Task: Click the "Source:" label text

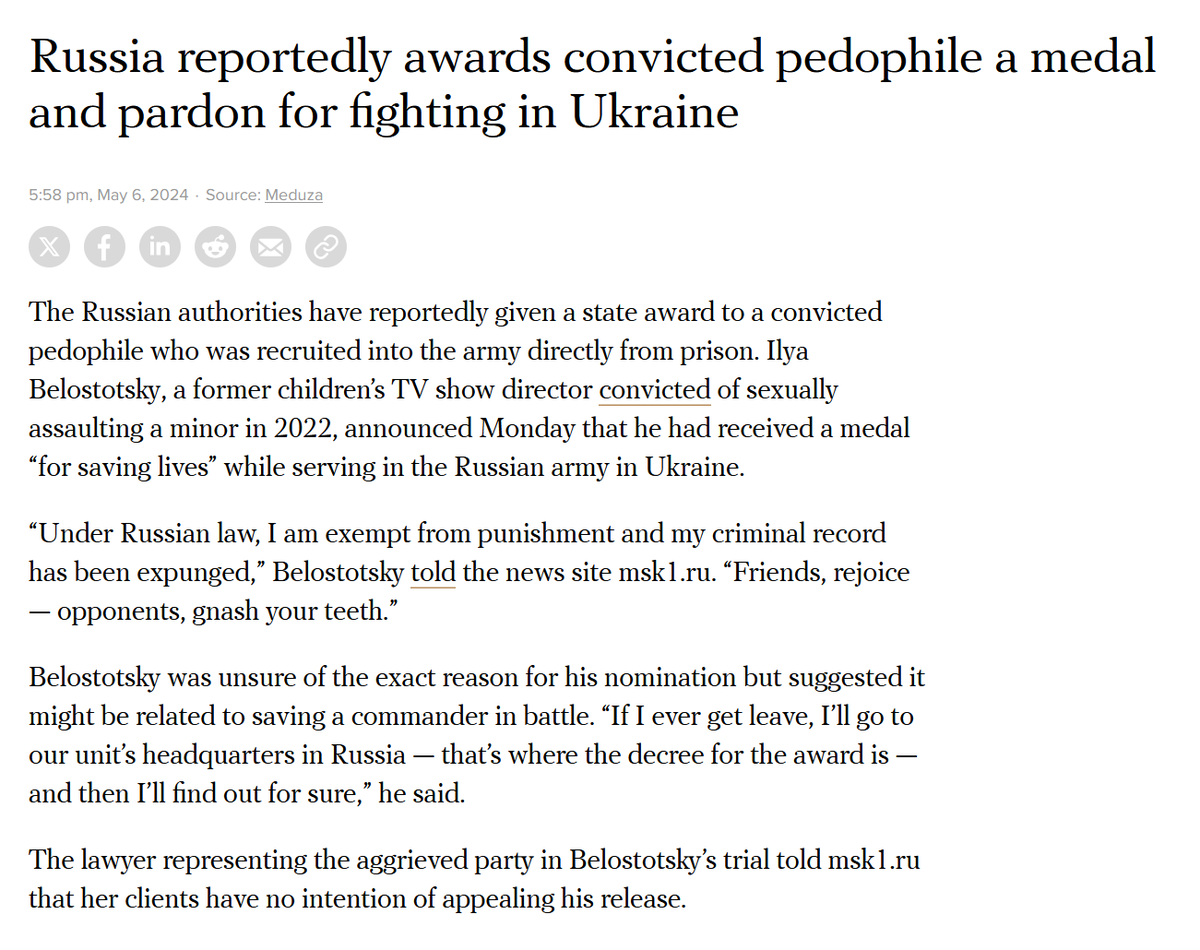Action: coord(232,195)
